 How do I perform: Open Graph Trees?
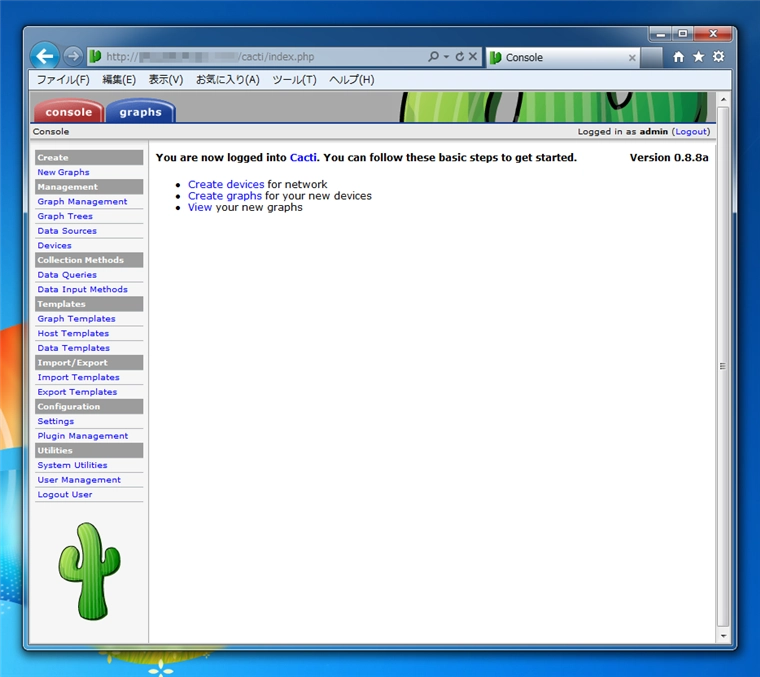(x=65, y=216)
